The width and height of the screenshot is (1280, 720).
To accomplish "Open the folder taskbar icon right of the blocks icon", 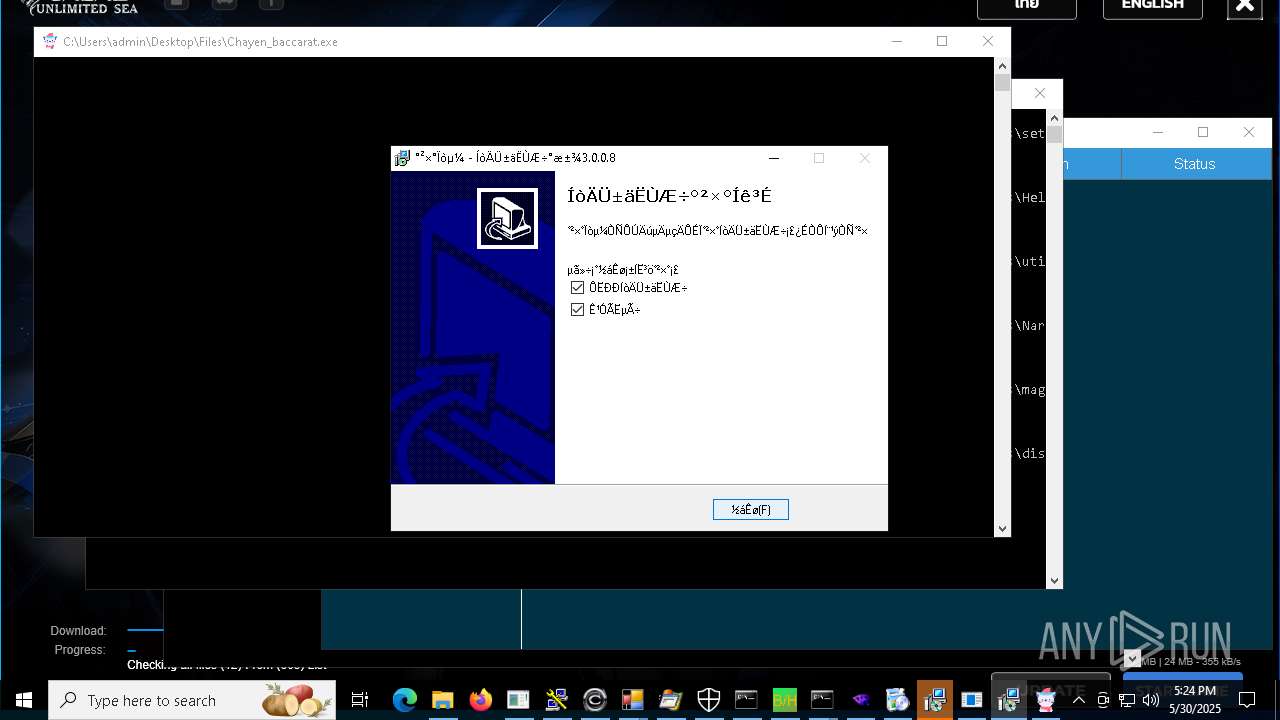I will [x=670, y=700].
